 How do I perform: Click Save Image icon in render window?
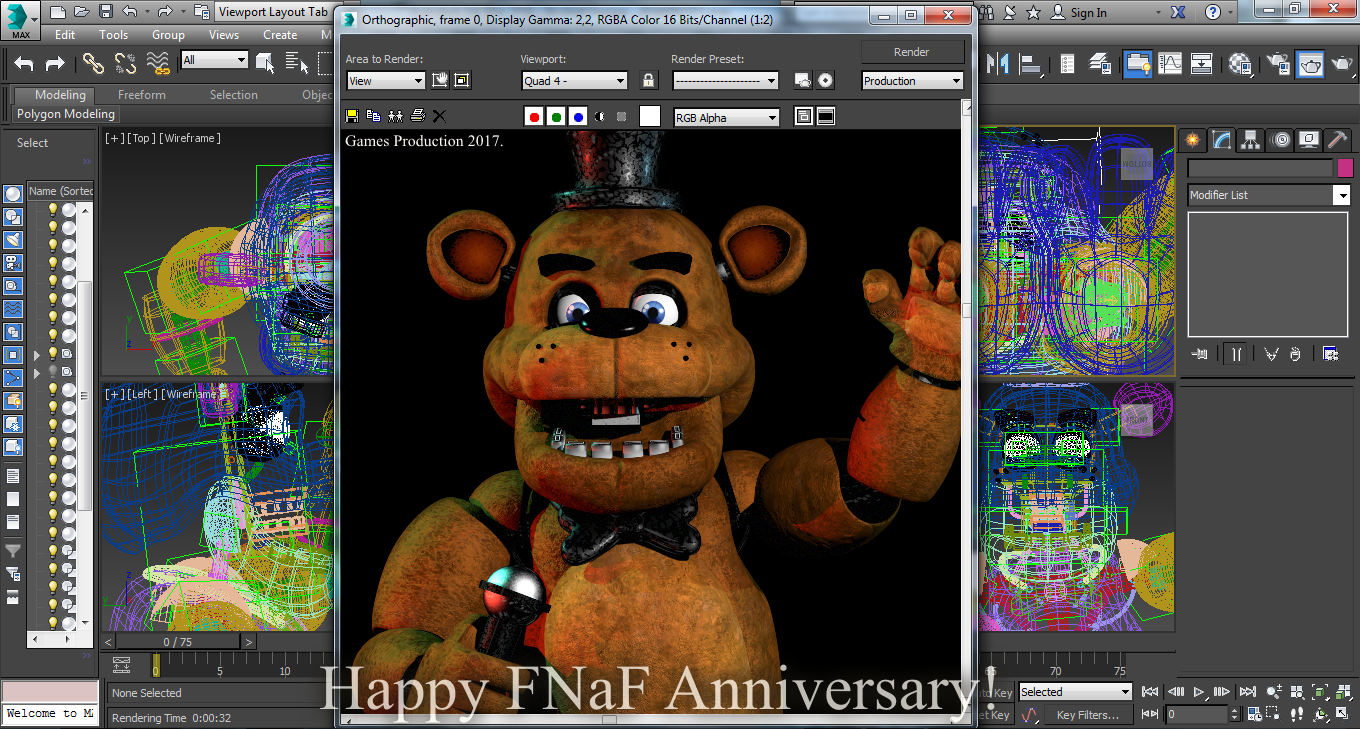pos(352,116)
